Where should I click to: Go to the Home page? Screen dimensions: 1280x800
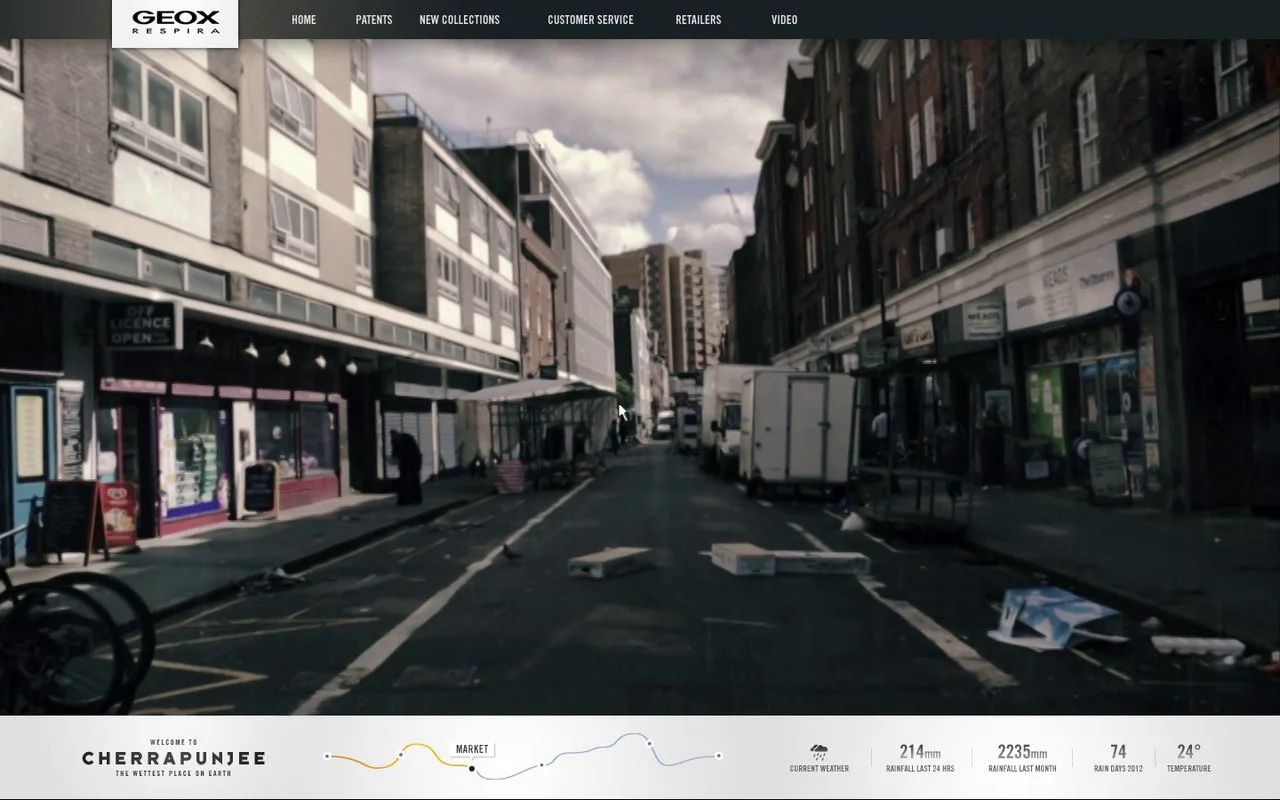[303, 20]
